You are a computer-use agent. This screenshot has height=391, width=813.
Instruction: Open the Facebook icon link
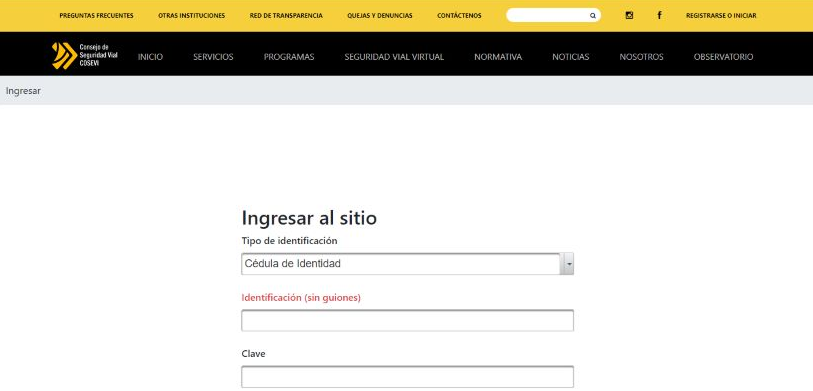(659, 16)
